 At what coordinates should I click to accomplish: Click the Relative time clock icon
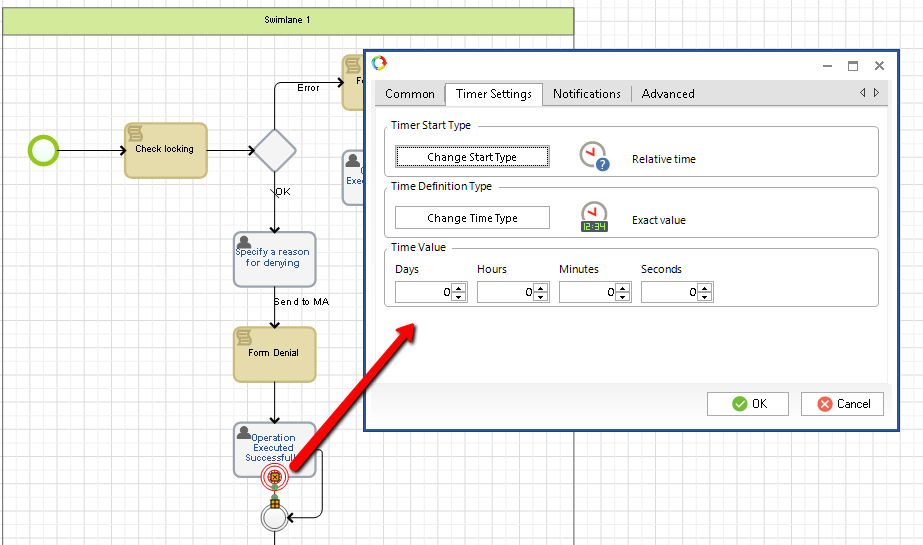[x=594, y=156]
